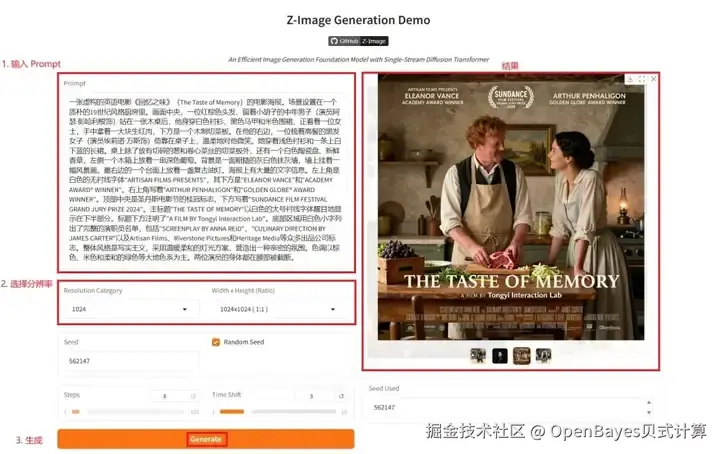The width and height of the screenshot is (720, 454).
Task: Click the Generate button
Action: coord(206,439)
